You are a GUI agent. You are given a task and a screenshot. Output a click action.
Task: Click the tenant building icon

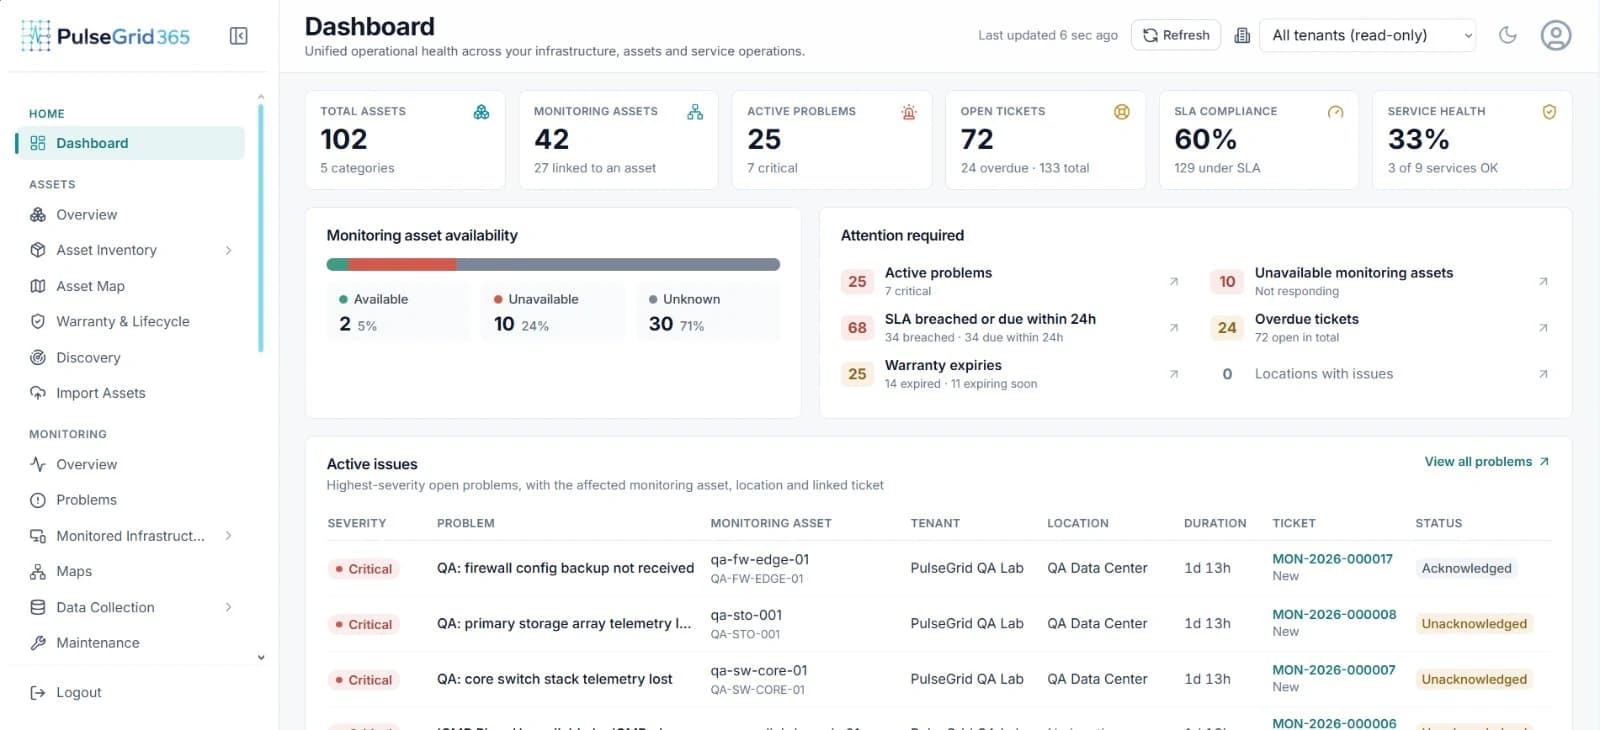pyautogui.click(x=1242, y=35)
